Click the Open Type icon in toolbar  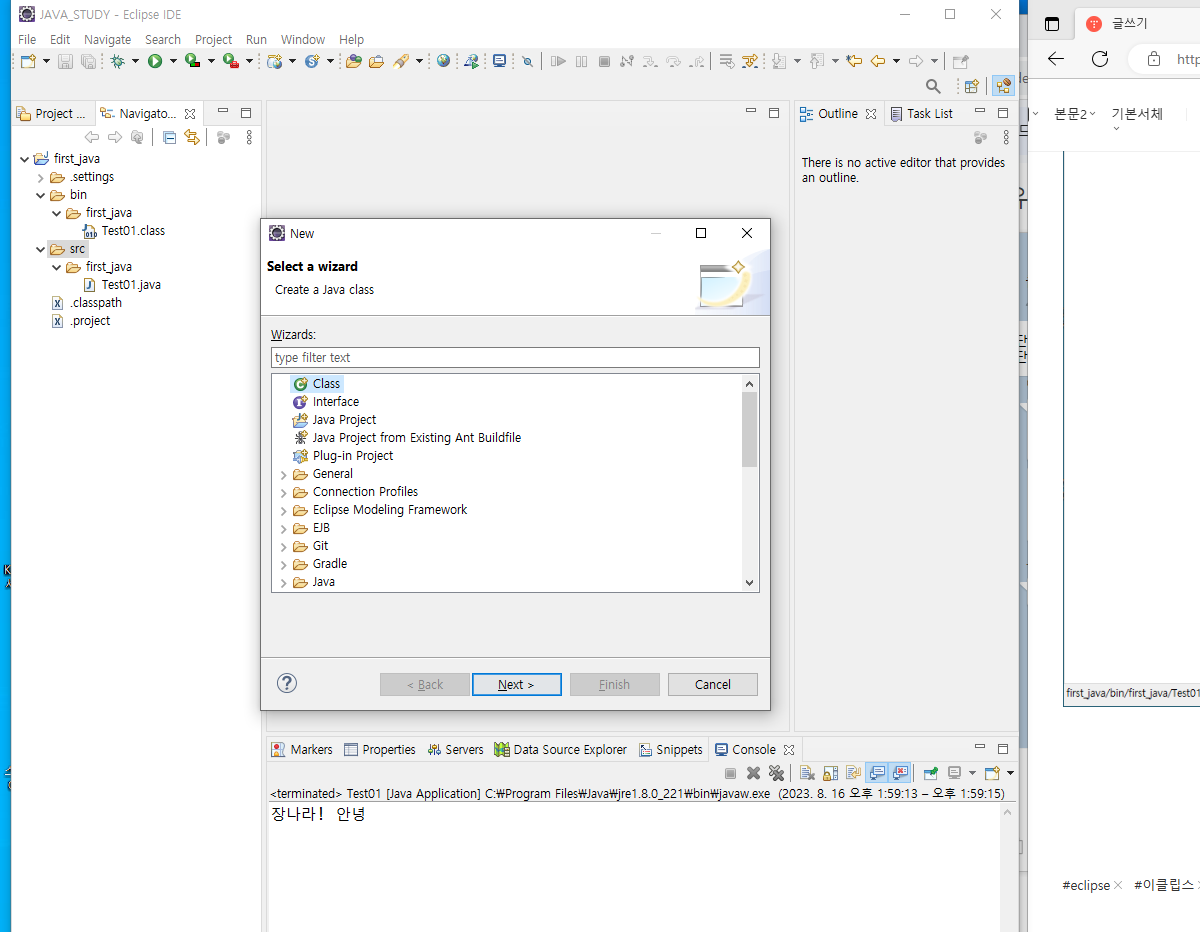352,61
